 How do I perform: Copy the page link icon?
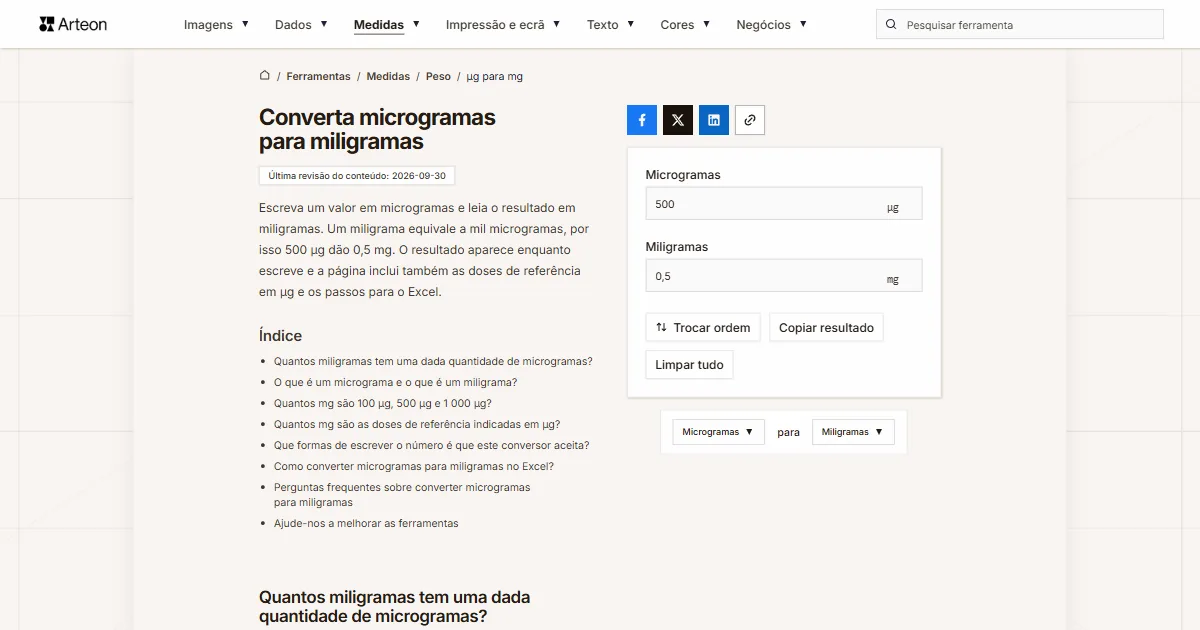click(750, 120)
